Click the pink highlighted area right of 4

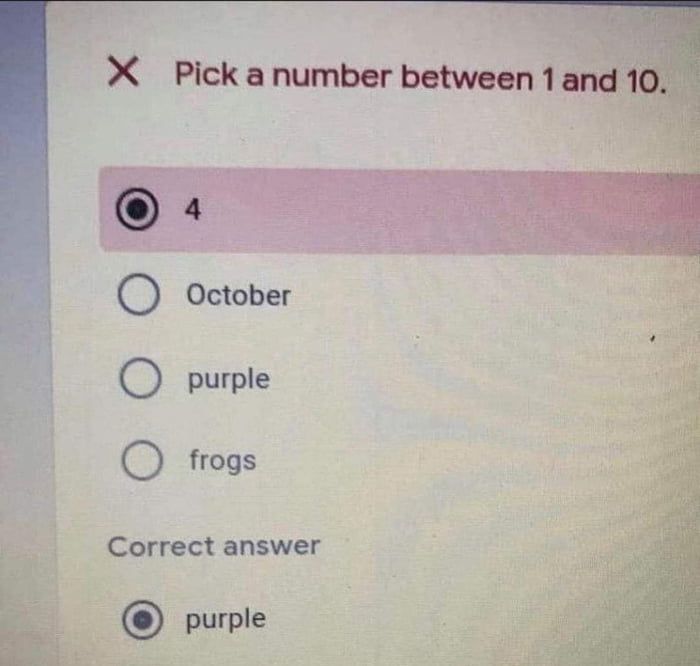click(450, 210)
